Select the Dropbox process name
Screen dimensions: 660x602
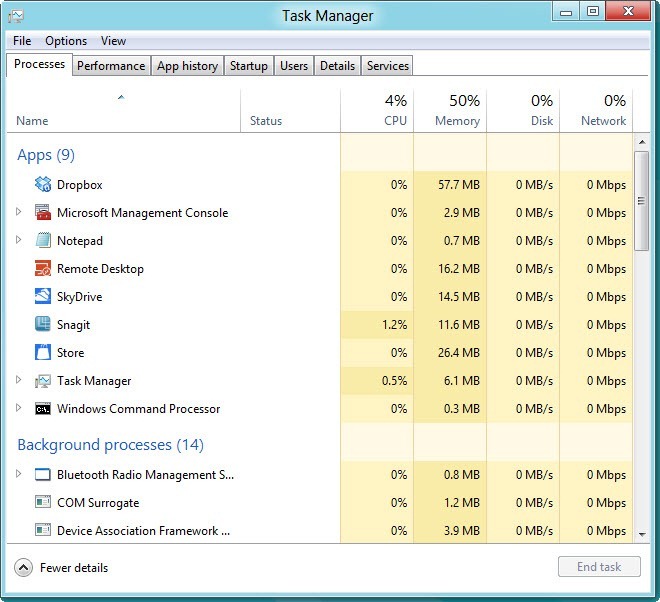click(80, 185)
